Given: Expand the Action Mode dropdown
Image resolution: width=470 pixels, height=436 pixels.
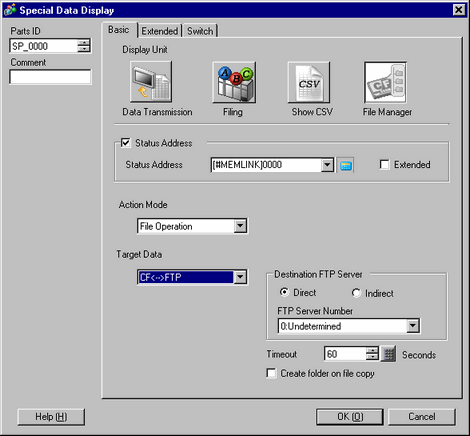Looking at the screenshot, I should click(x=240, y=226).
